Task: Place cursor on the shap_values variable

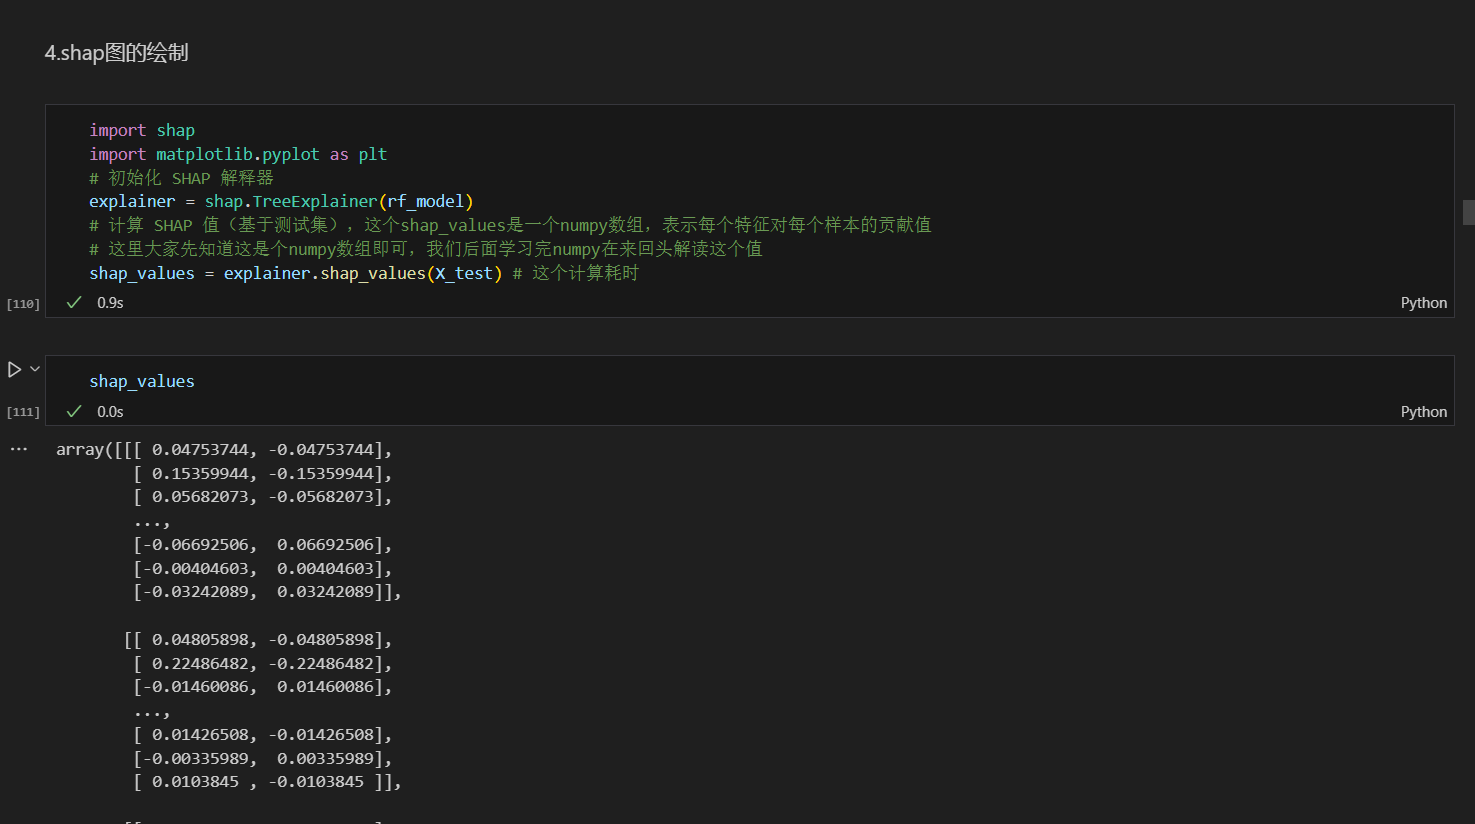Action: point(141,380)
